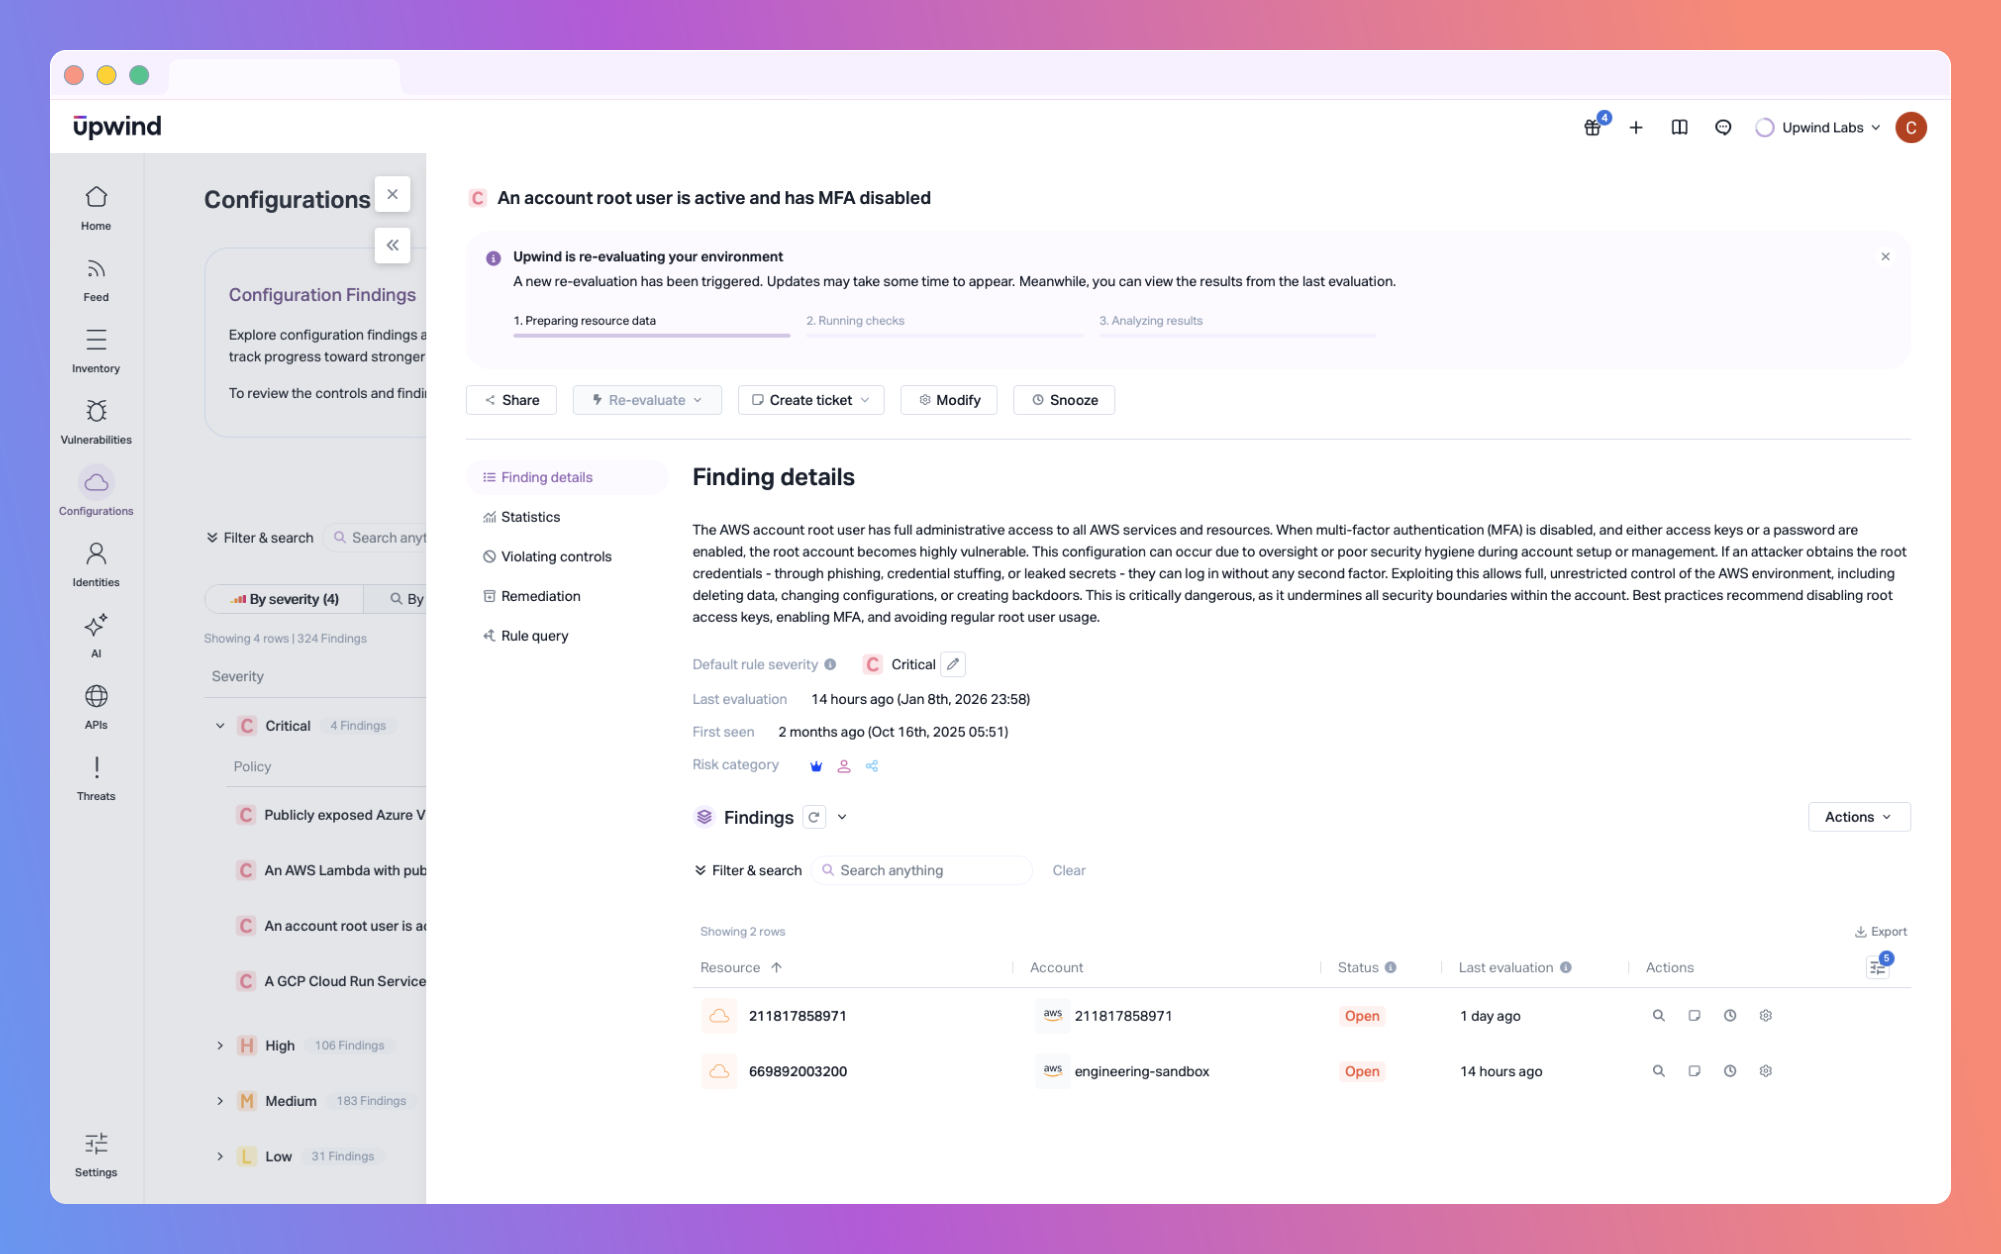The width and height of the screenshot is (2001, 1254).
Task: Click the pencil to edit Critical severity
Action: tap(953, 664)
